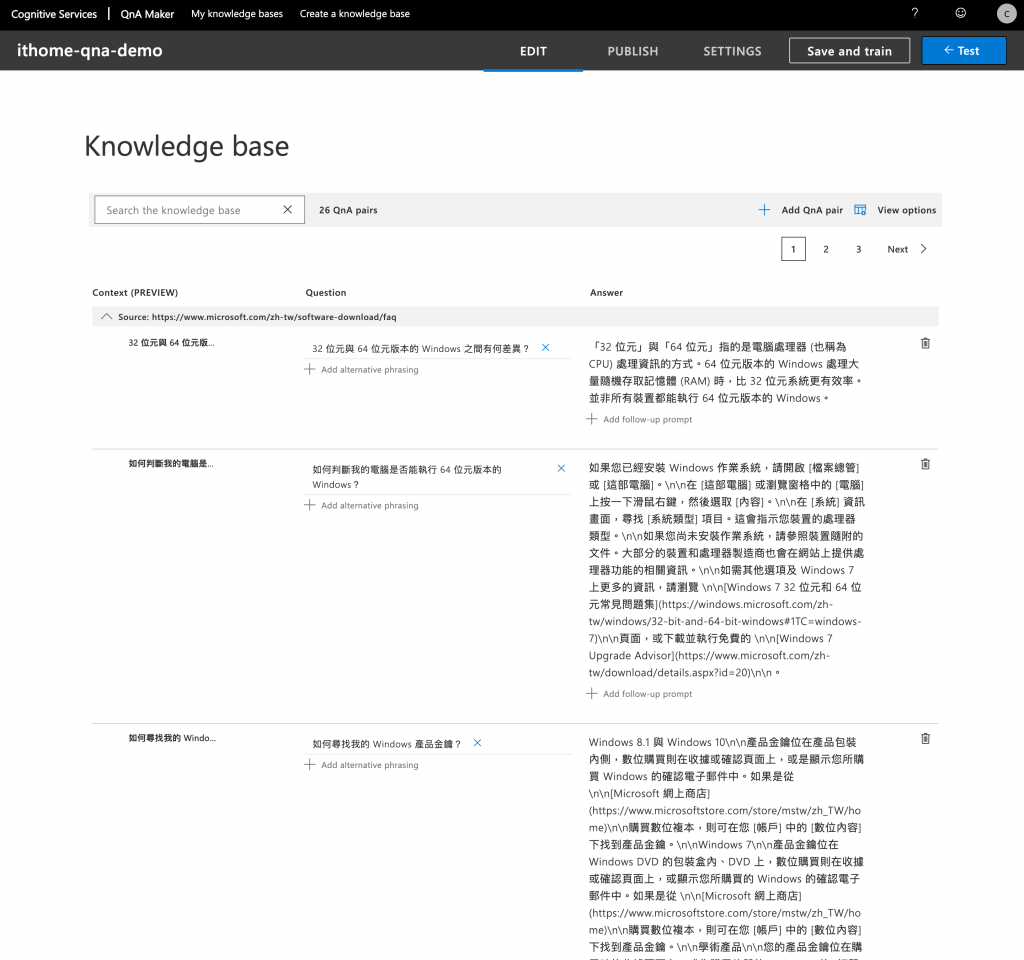
Task: Select page 1 in pagination
Action: pyautogui.click(x=793, y=249)
